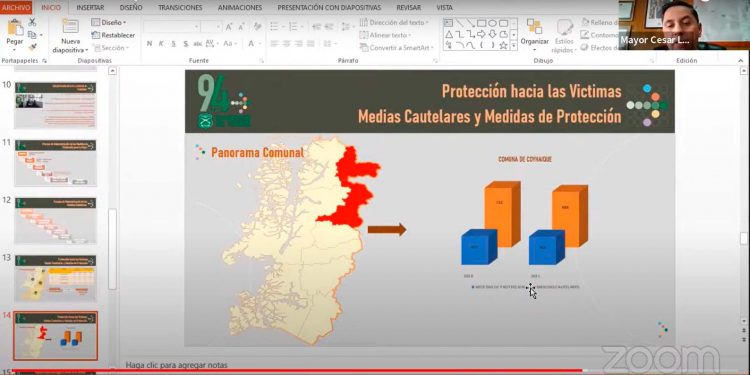Image resolution: width=750 pixels, height=375 pixels.
Task: Select slide 13 thumbnail
Action: click(x=55, y=278)
